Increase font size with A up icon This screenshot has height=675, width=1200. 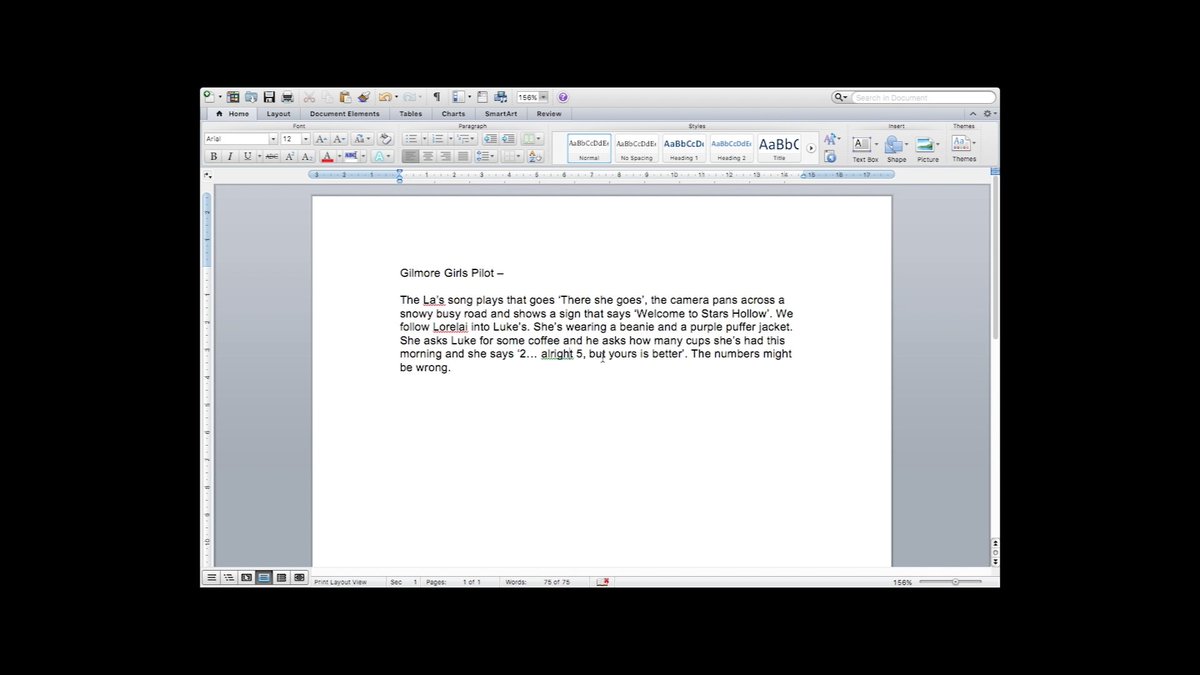point(321,139)
